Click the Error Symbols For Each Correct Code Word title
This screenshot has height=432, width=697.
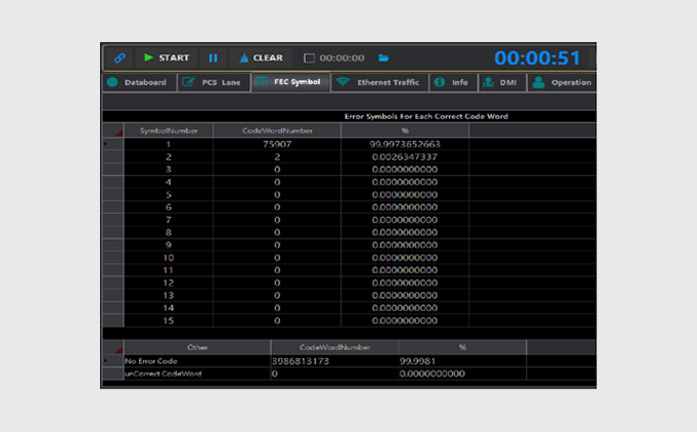(x=426, y=116)
